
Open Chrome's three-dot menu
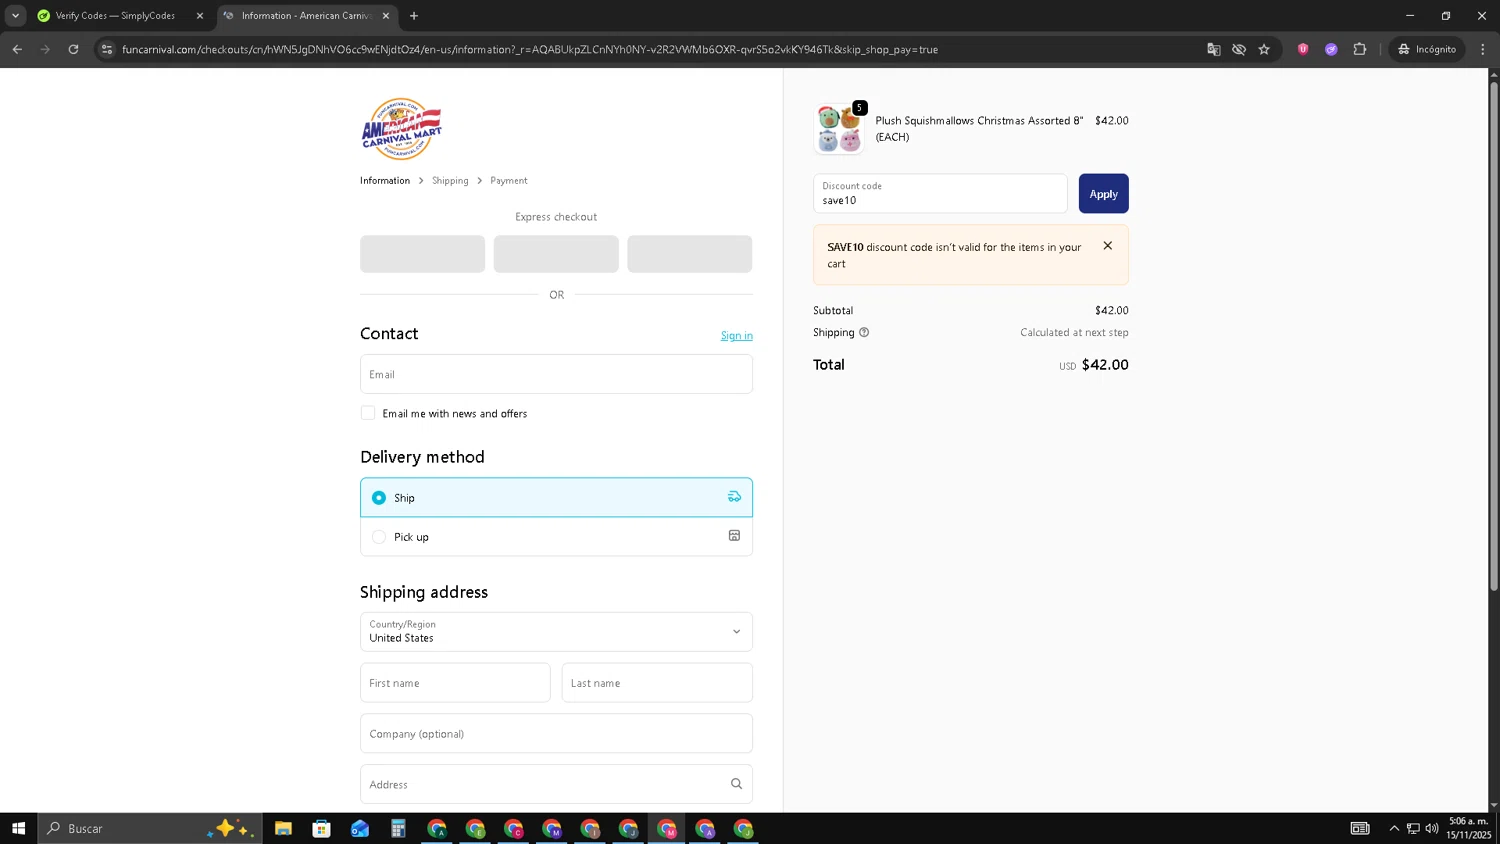click(x=1483, y=49)
